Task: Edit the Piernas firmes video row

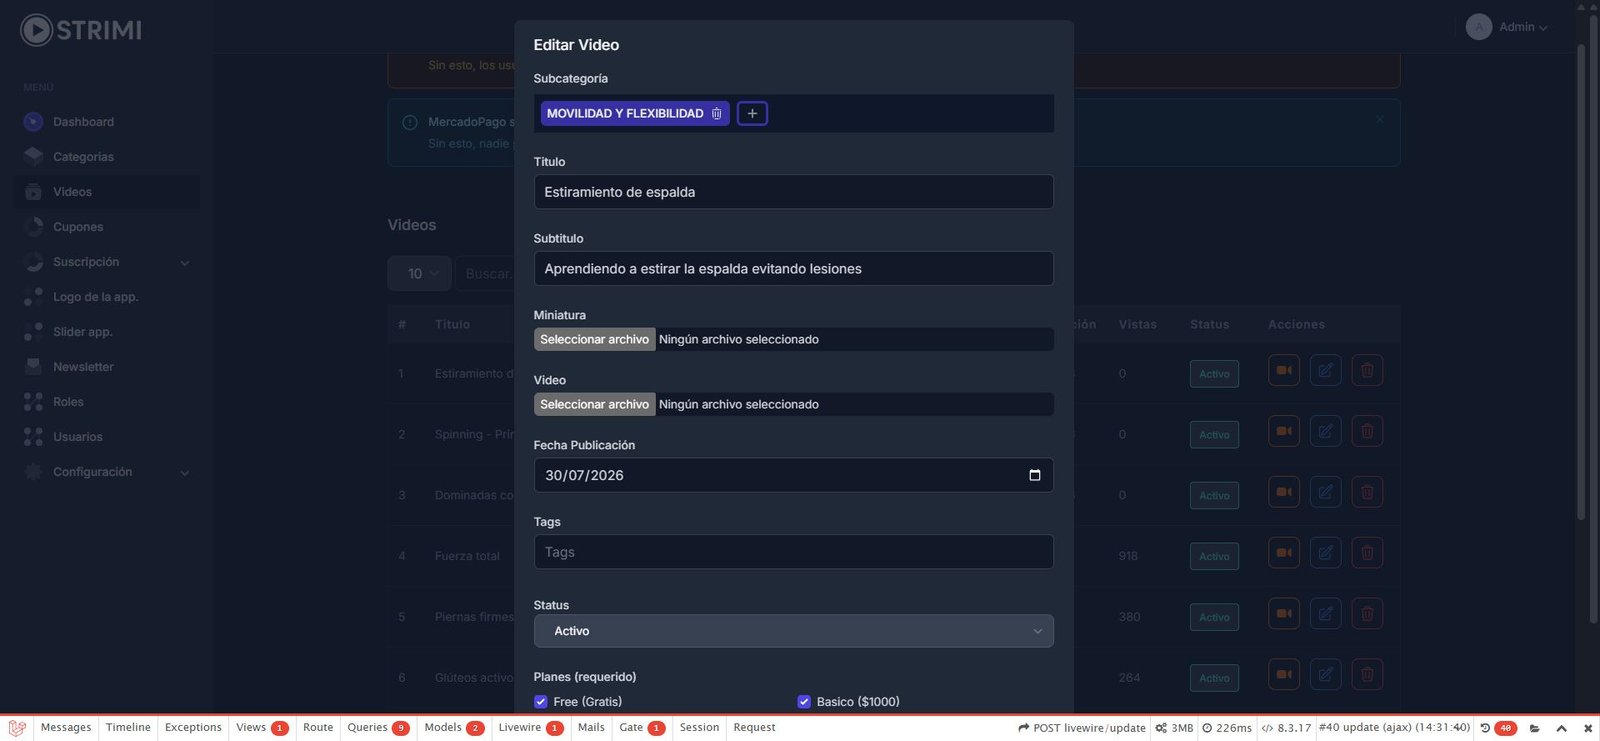Action: [x=1325, y=614]
